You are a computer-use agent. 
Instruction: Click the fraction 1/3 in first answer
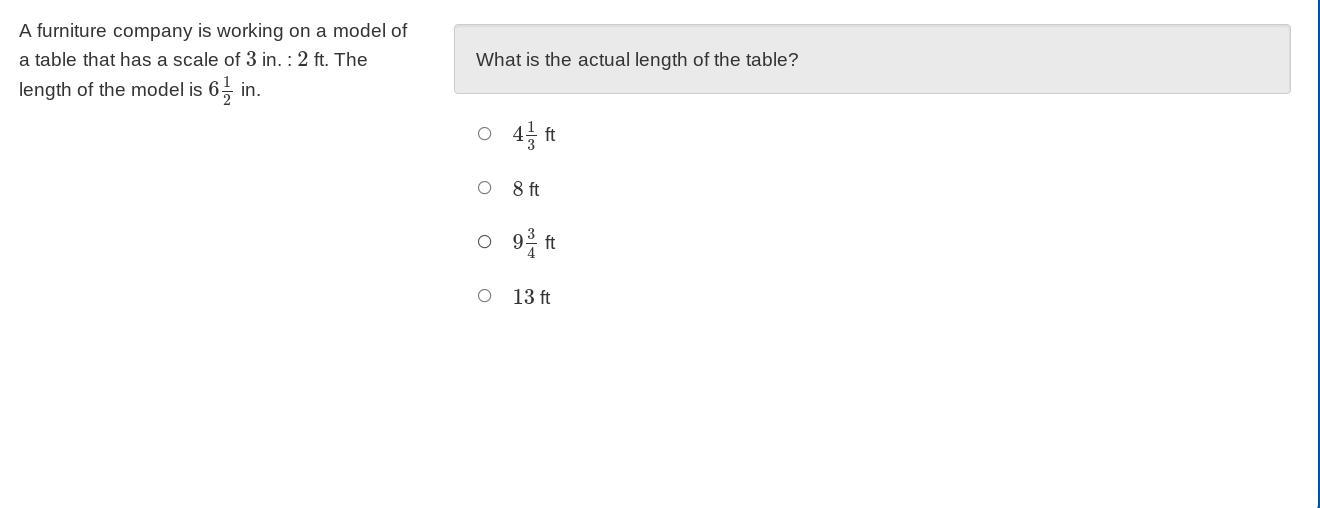[x=531, y=136]
